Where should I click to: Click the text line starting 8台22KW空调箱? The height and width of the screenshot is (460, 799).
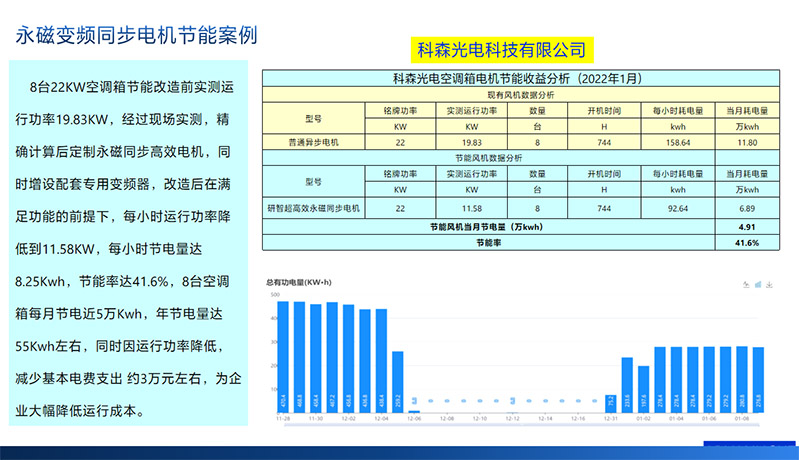(131, 87)
